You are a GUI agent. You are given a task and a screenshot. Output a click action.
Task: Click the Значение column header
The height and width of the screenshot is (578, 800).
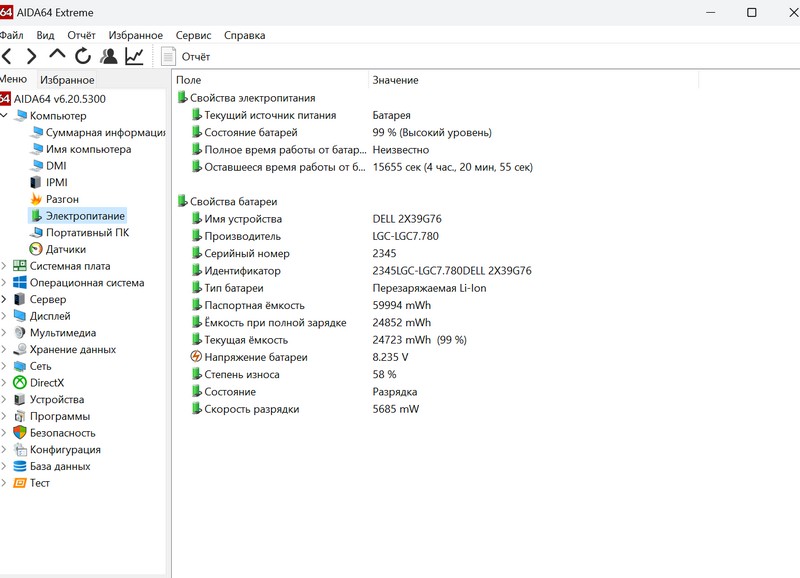tap(395, 80)
